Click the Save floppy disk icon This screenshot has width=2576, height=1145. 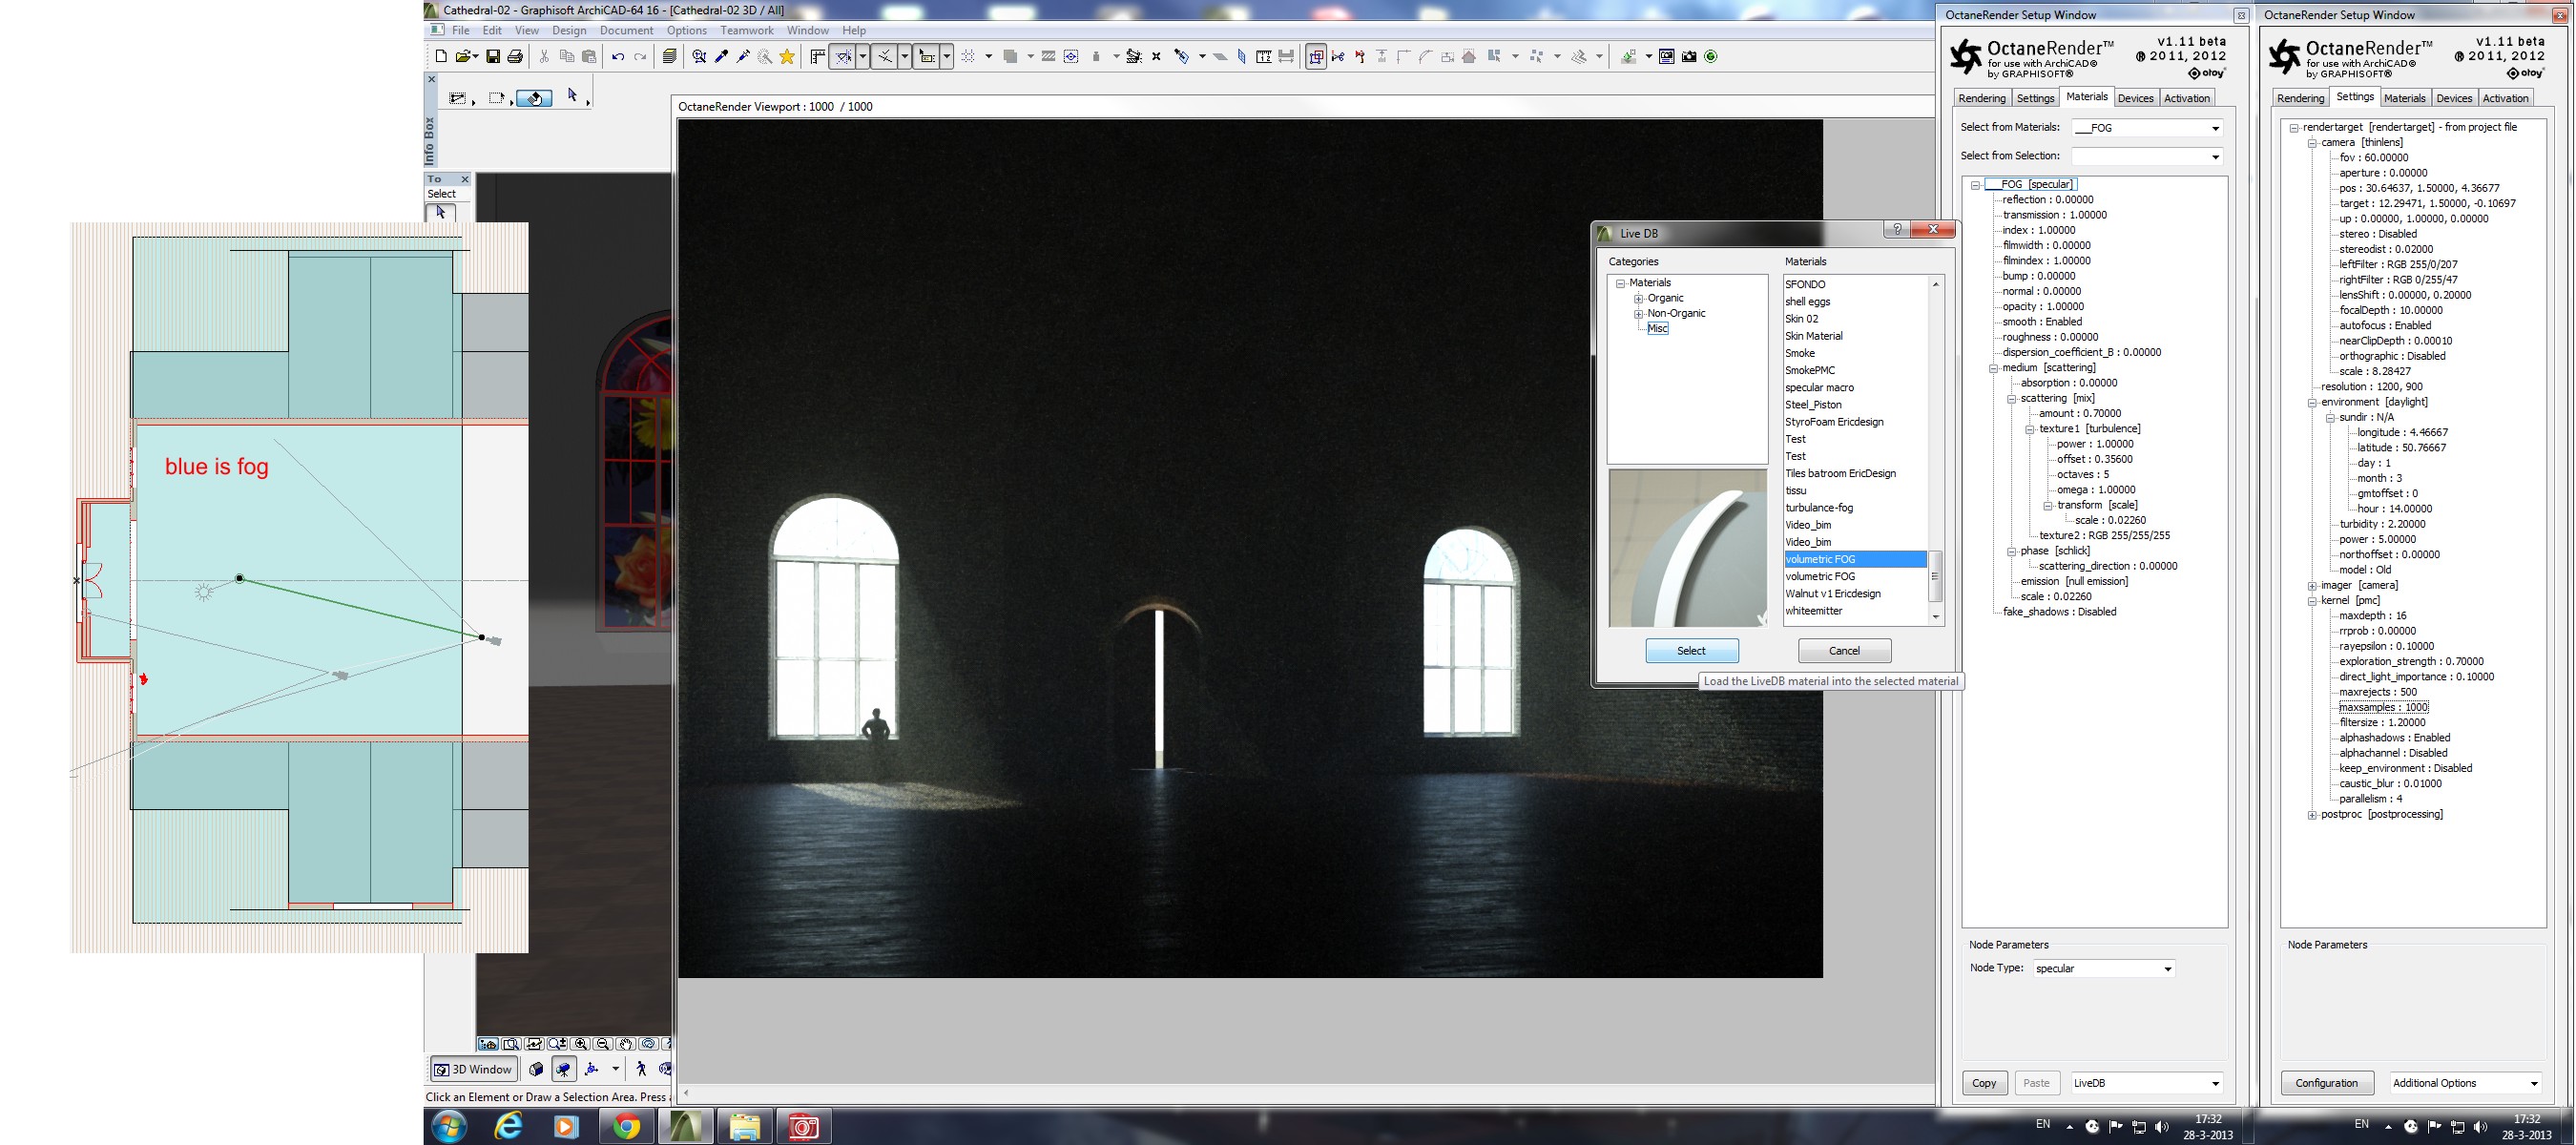pyautogui.click(x=493, y=57)
